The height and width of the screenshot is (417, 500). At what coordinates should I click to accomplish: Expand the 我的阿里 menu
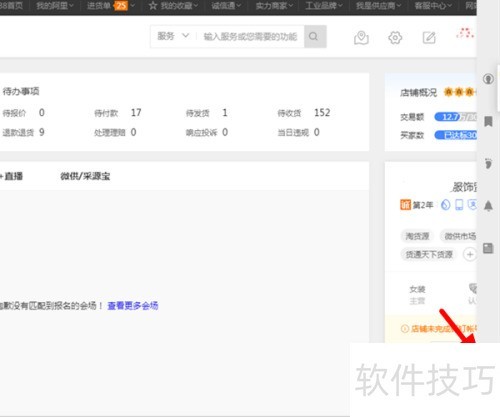(x=55, y=6)
